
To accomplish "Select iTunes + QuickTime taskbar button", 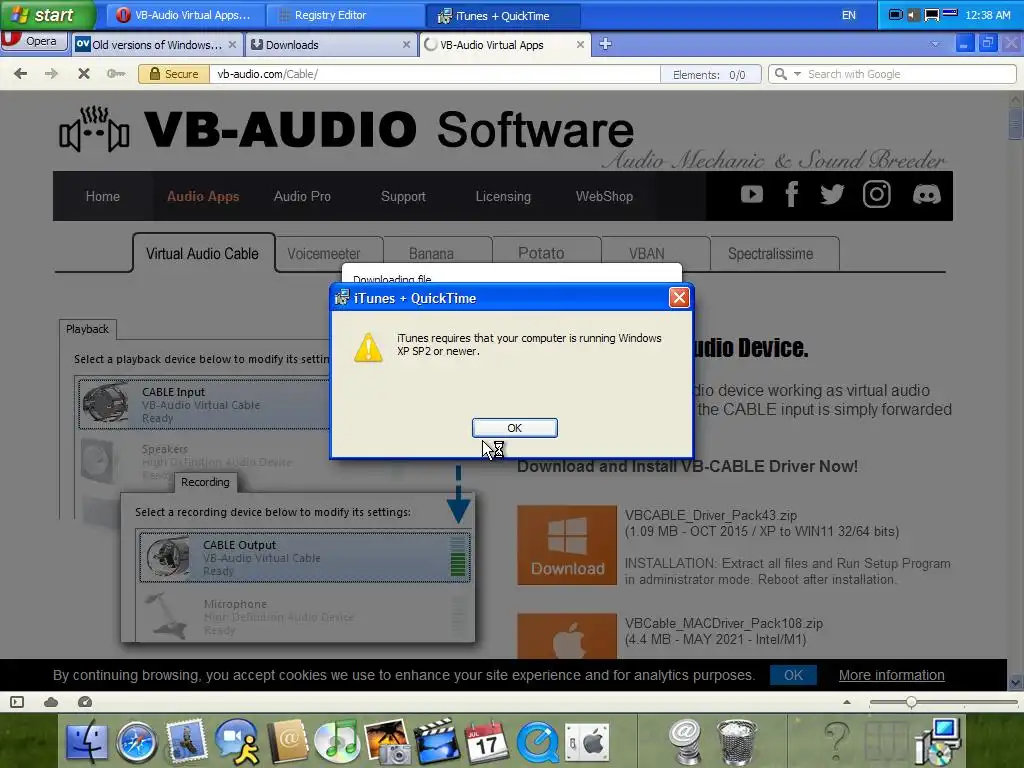I will tap(503, 15).
